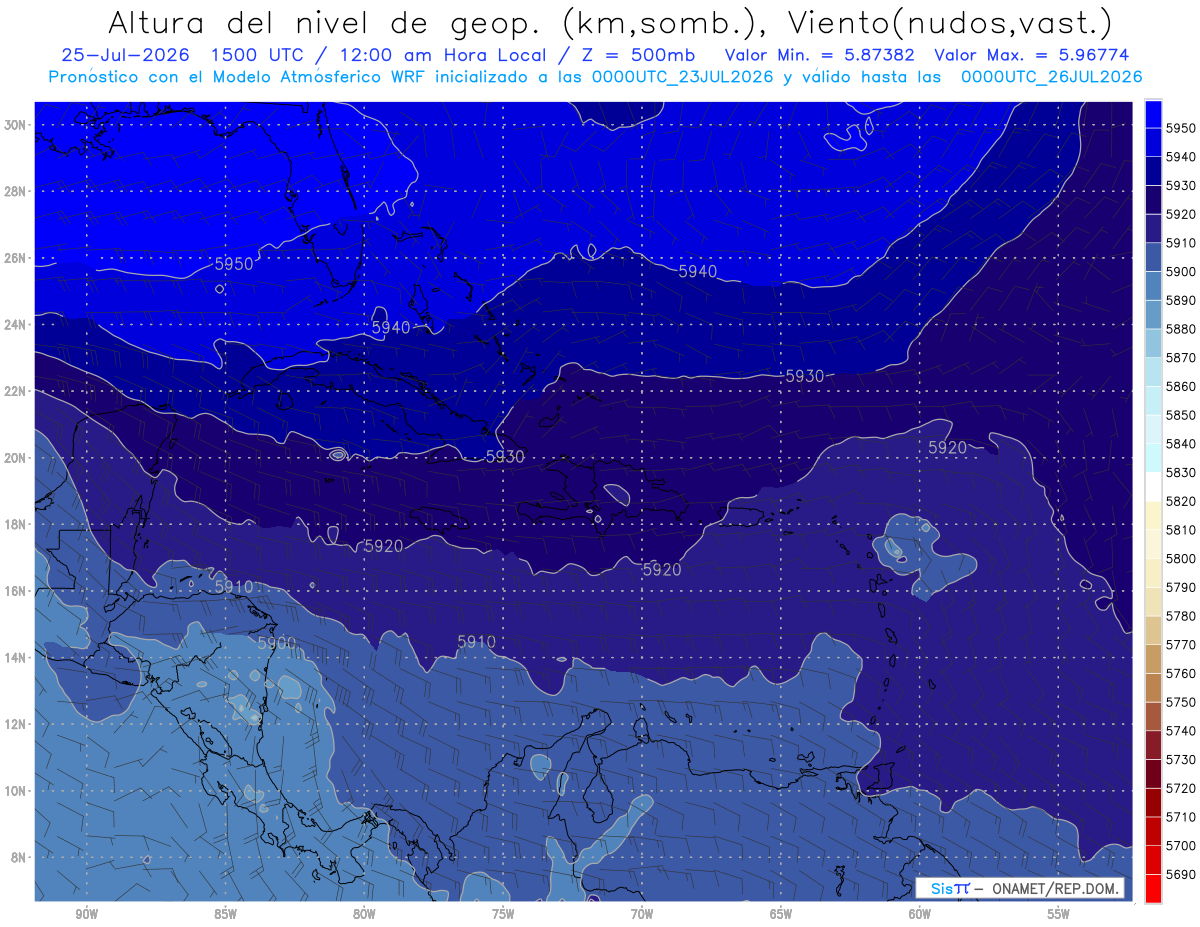Click the '70W' longitude axis label

click(x=642, y=914)
